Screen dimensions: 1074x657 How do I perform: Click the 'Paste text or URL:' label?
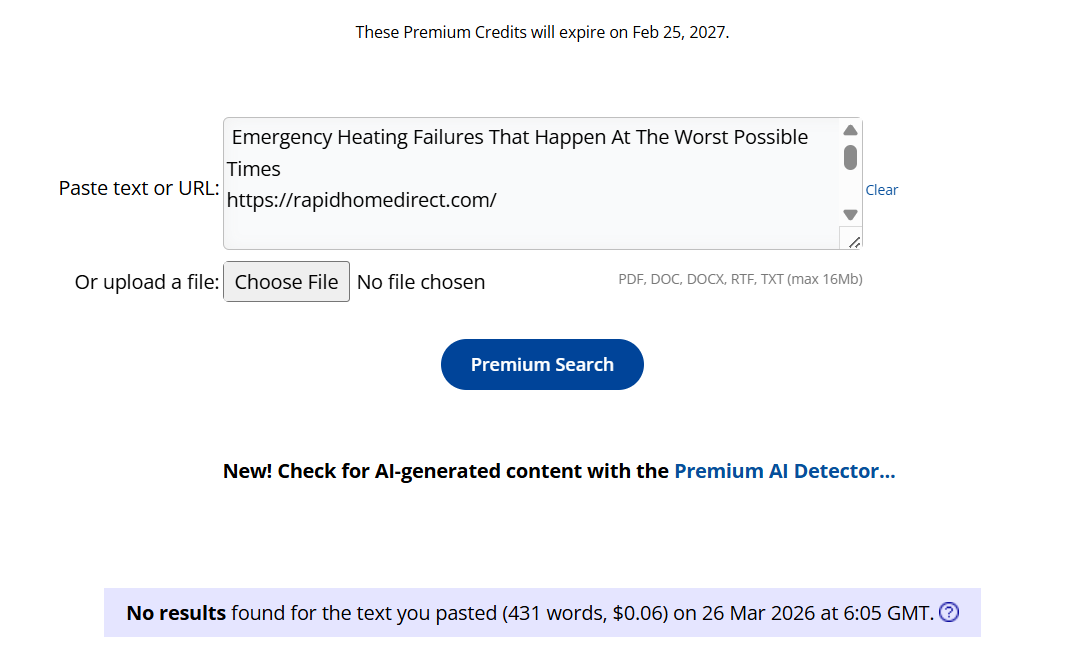pyautogui.click(x=139, y=188)
